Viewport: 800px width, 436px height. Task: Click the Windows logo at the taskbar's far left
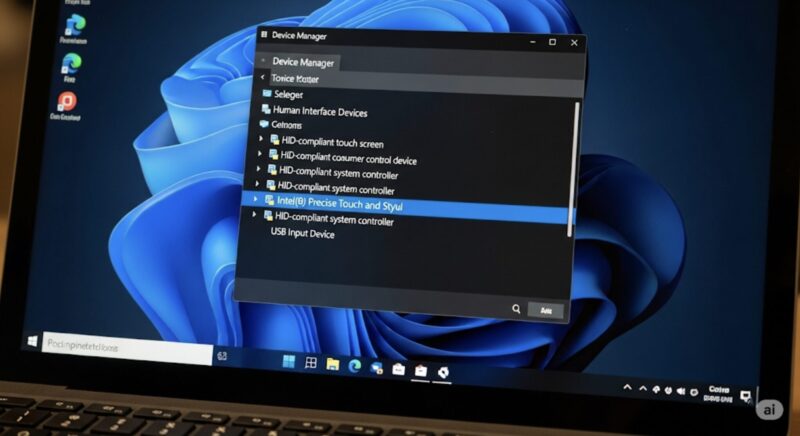coord(32,341)
